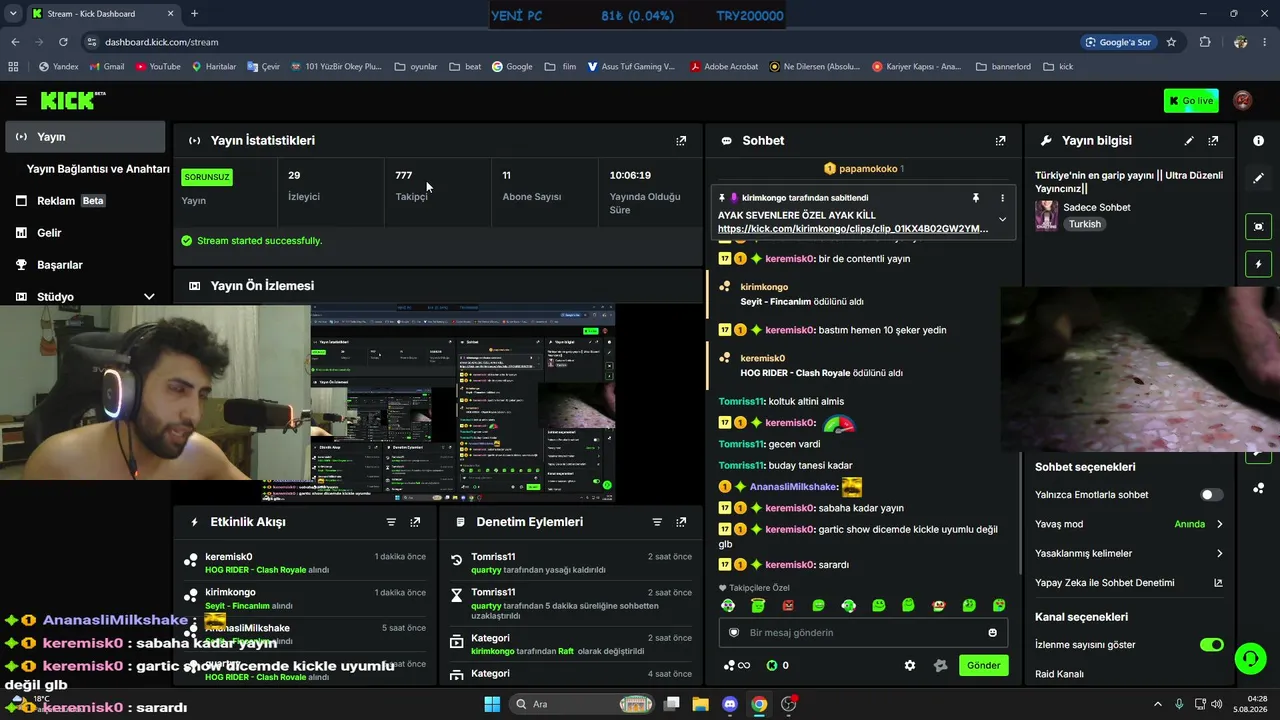Reload the dashboard page
This screenshot has height=720, width=1280.
[63, 42]
